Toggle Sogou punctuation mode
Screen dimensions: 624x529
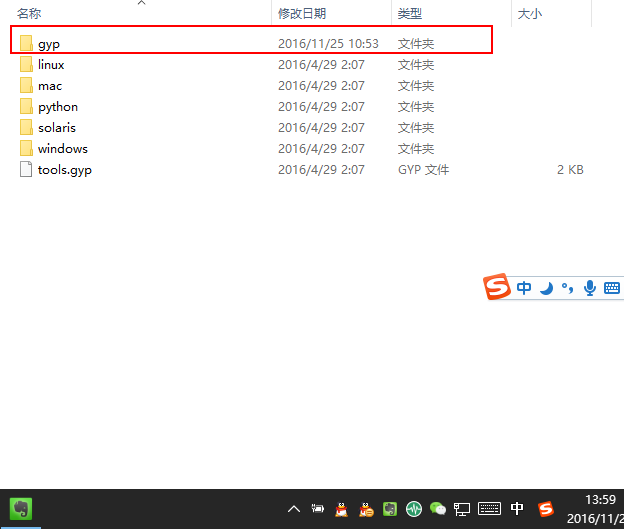567,288
